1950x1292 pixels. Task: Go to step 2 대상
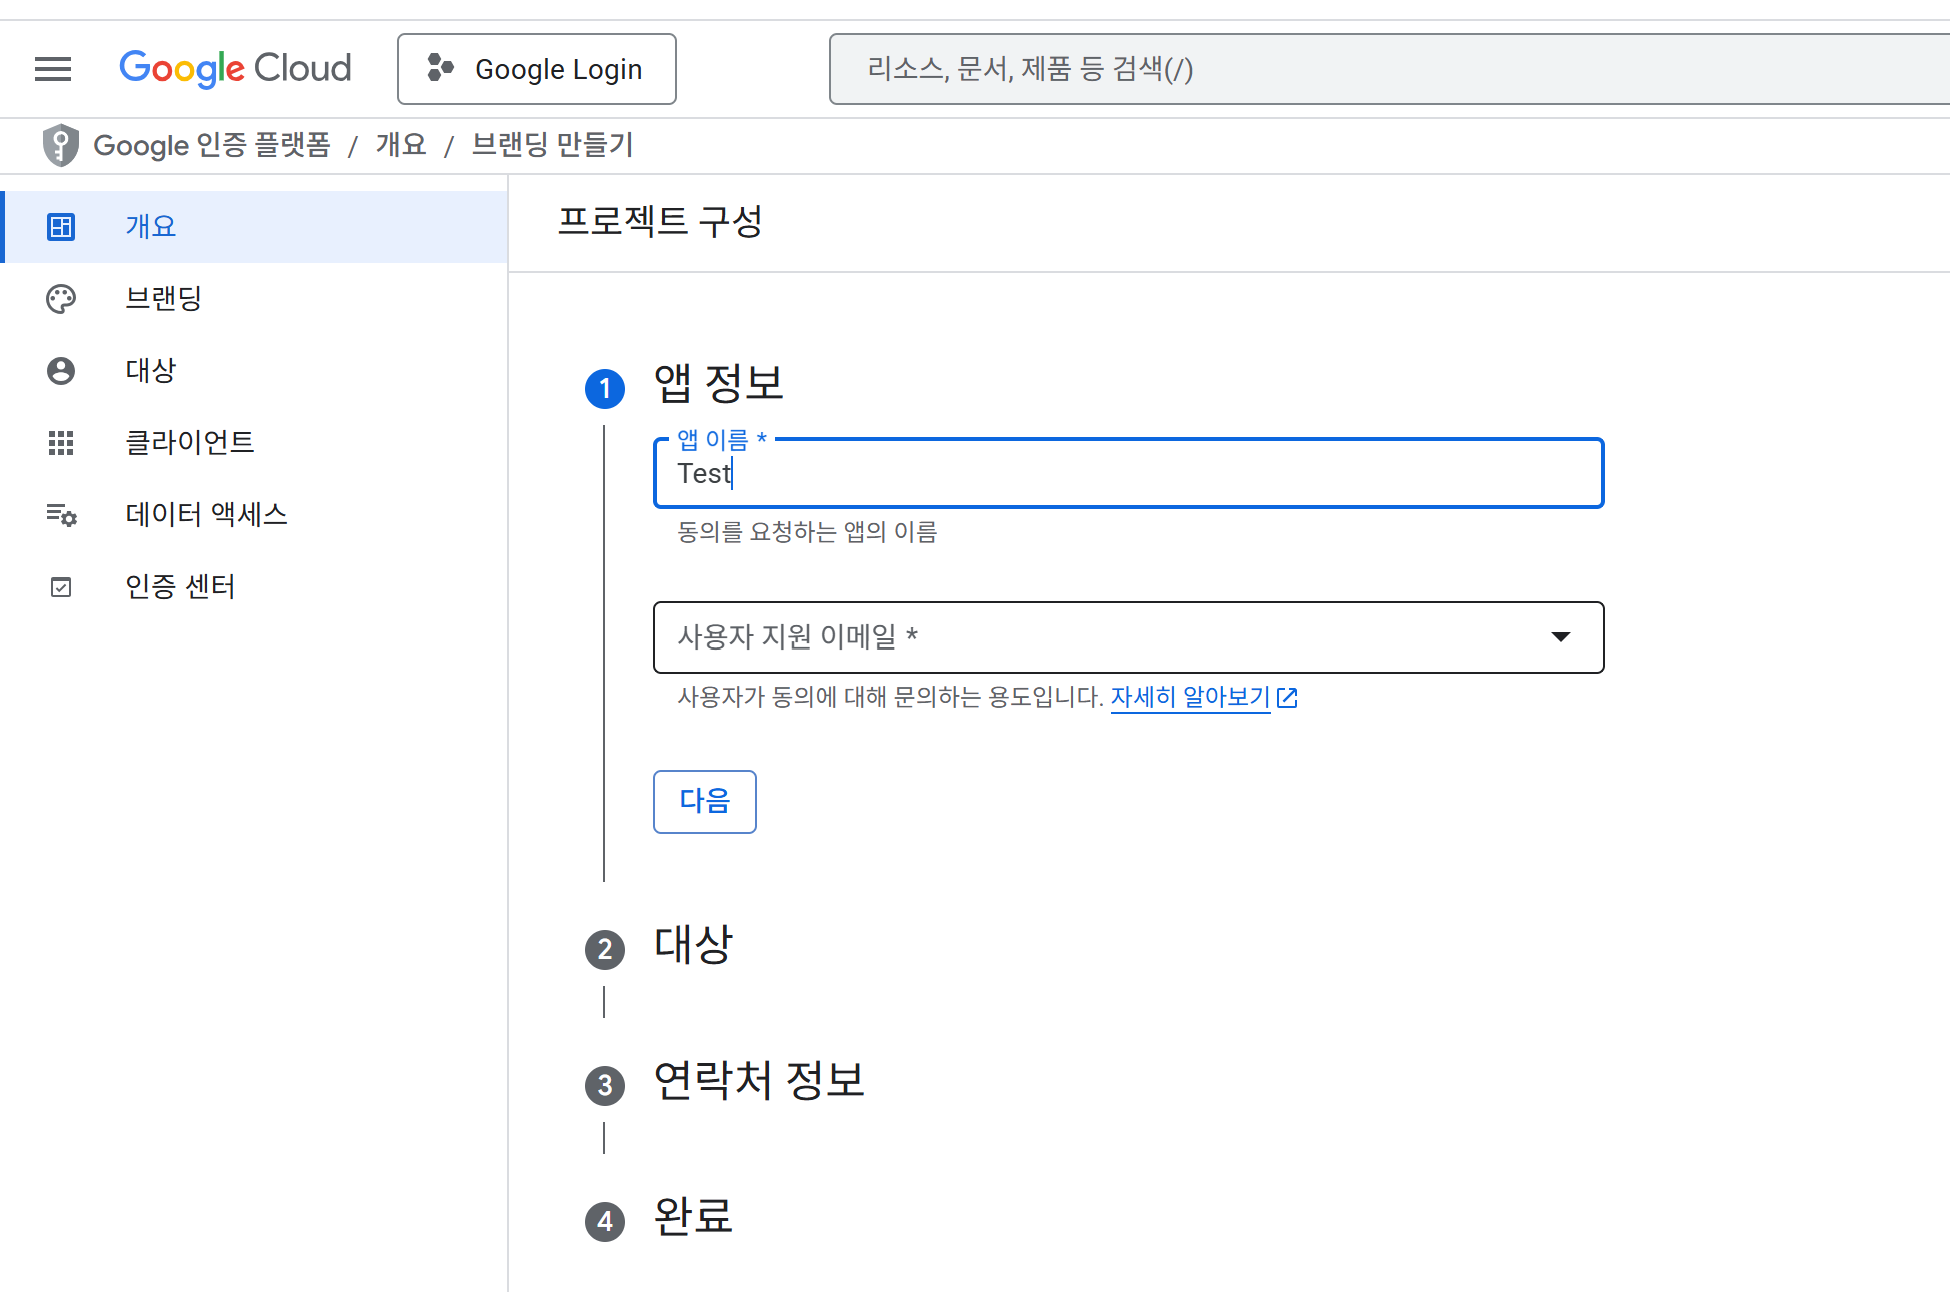[x=692, y=946]
